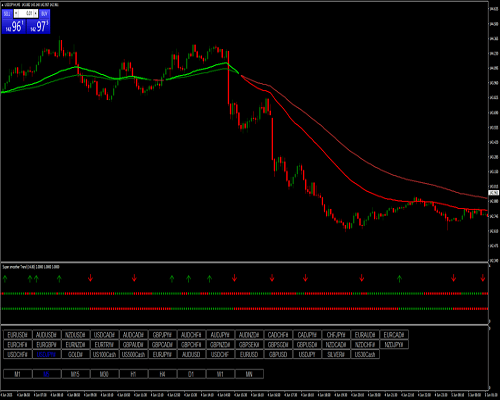Click the lot volume input field
Screen dimensions: 500x400
click(26, 13)
